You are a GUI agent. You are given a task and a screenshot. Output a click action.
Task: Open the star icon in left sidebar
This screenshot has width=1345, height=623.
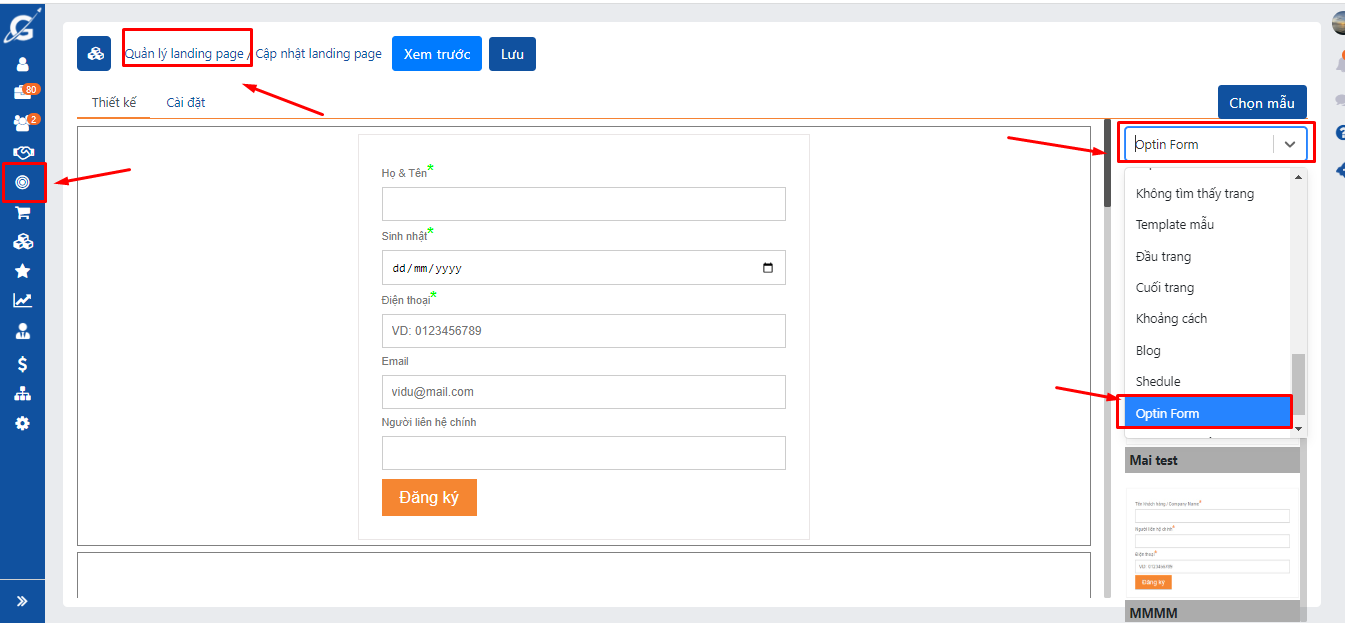point(22,271)
